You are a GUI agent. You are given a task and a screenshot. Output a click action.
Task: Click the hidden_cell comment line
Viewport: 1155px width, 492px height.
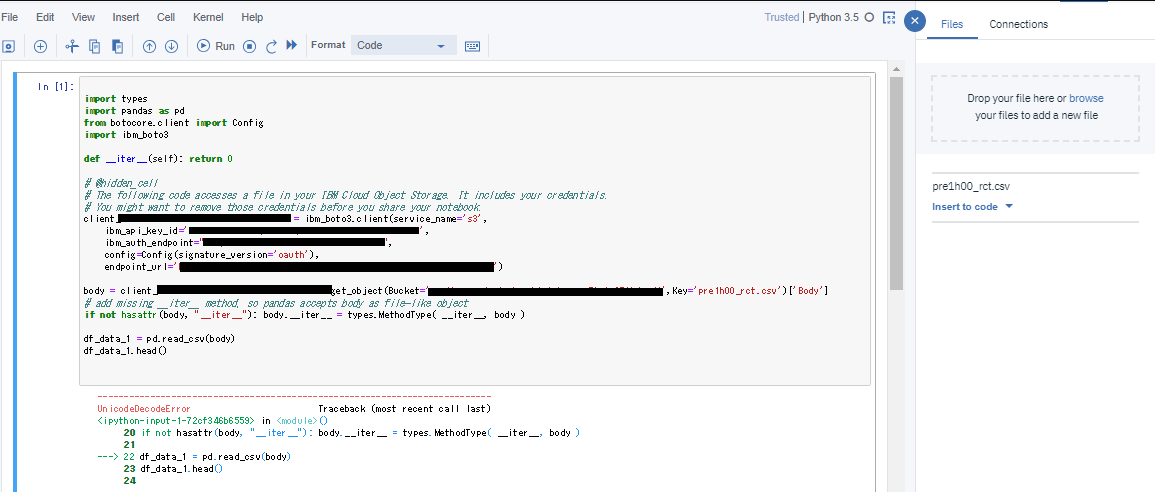[121, 183]
